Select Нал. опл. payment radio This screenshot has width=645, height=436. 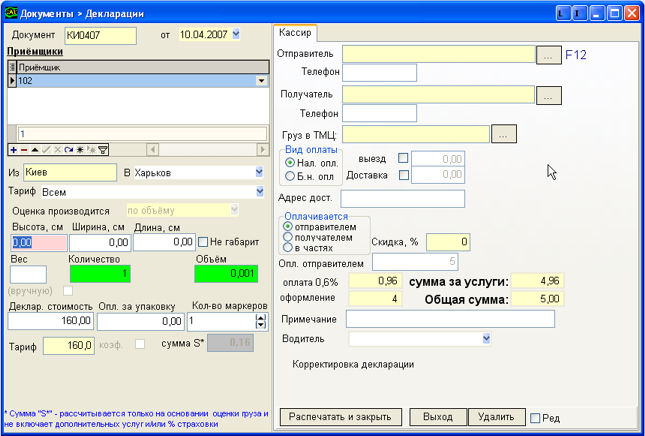(x=290, y=163)
